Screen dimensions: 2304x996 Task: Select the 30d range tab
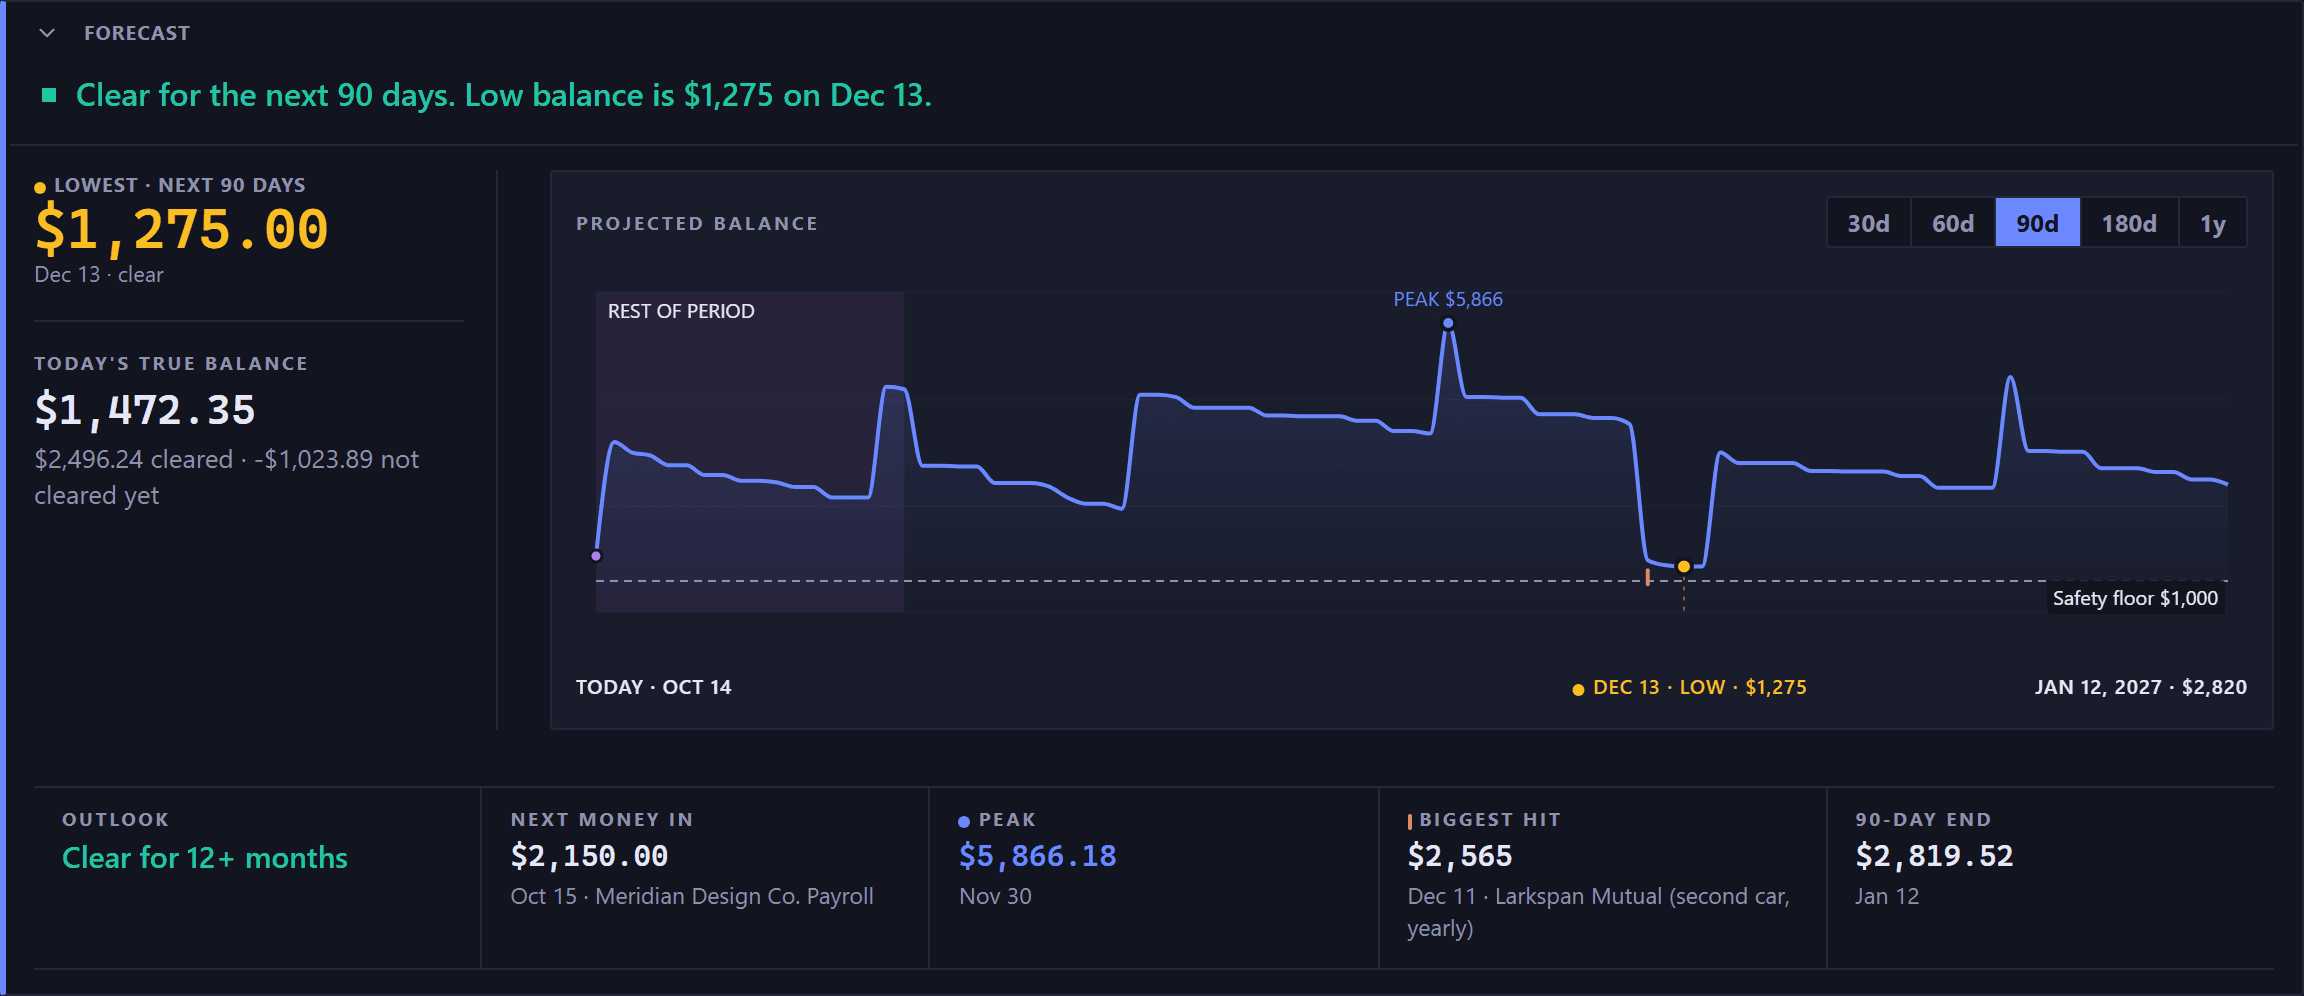click(x=1868, y=223)
